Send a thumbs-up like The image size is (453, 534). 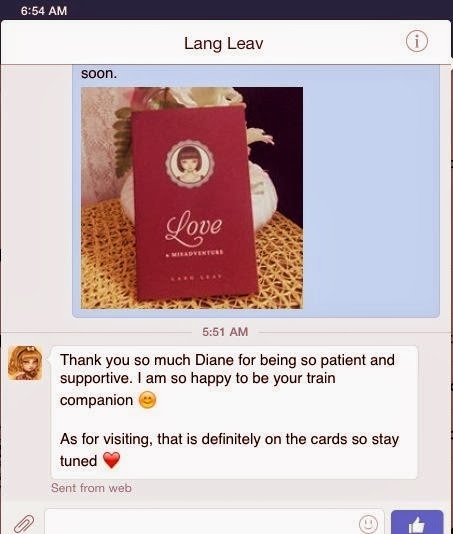click(x=417, y=522)
